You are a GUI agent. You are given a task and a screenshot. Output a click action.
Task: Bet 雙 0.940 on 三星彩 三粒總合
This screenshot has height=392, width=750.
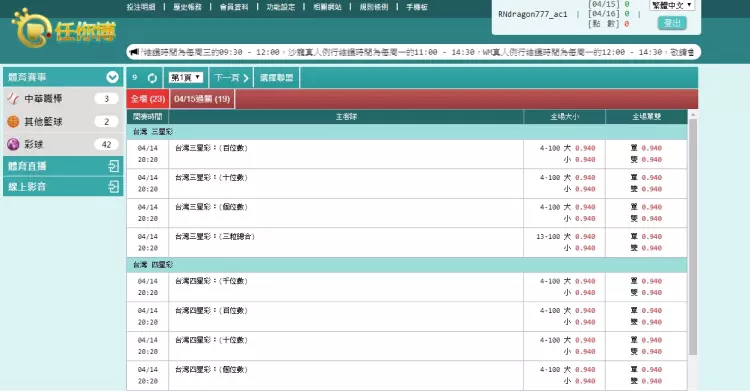(x=651, y=248)
